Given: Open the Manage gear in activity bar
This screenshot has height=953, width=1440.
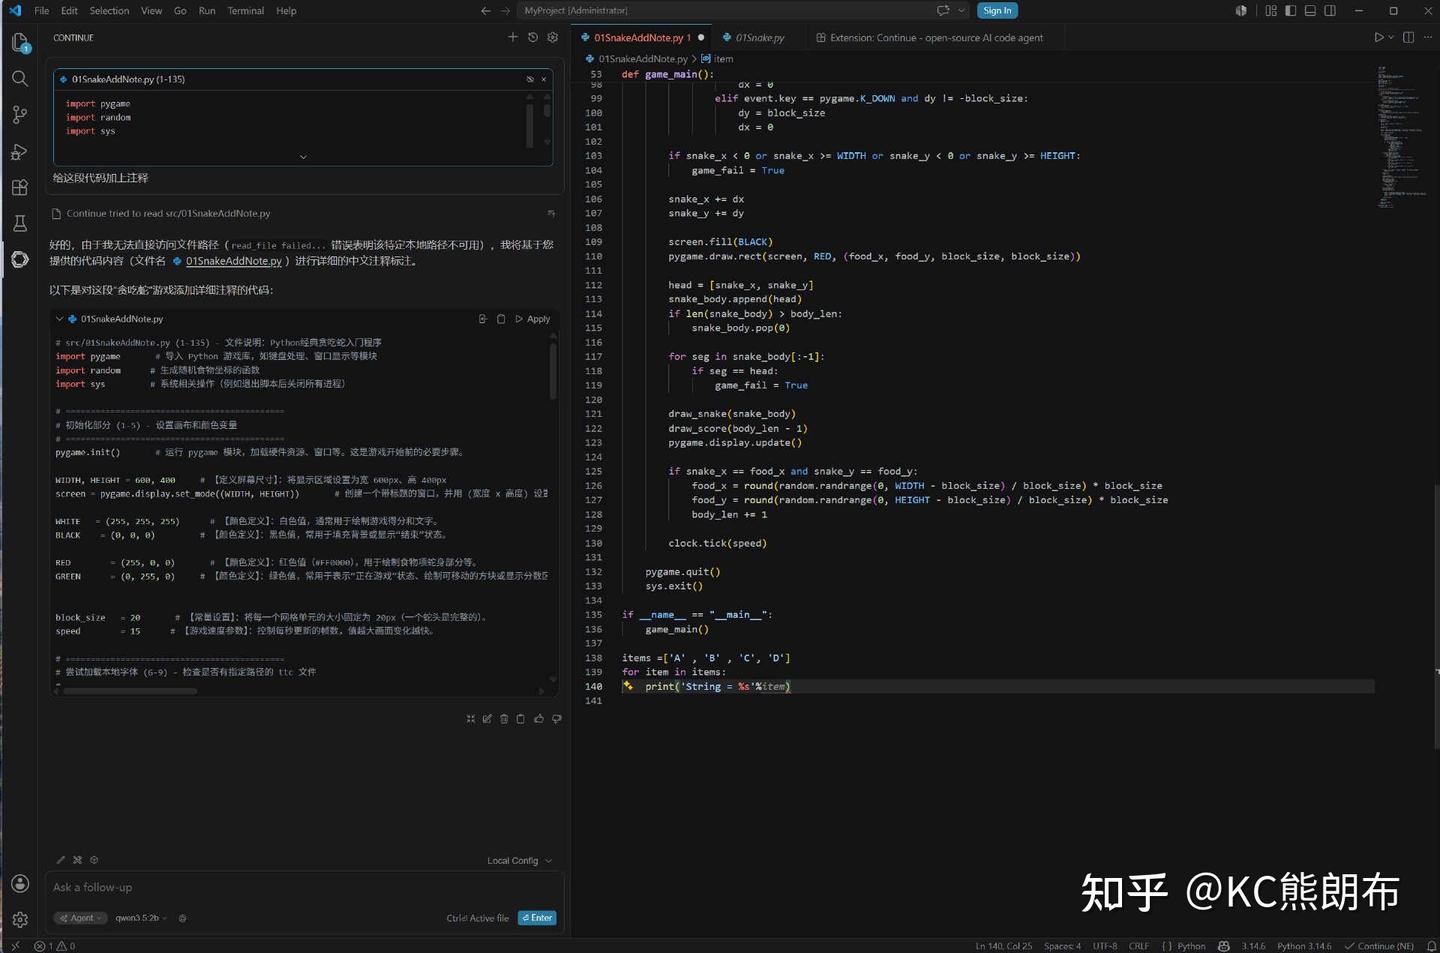Looking at the screenshot, I should [20, 919].
